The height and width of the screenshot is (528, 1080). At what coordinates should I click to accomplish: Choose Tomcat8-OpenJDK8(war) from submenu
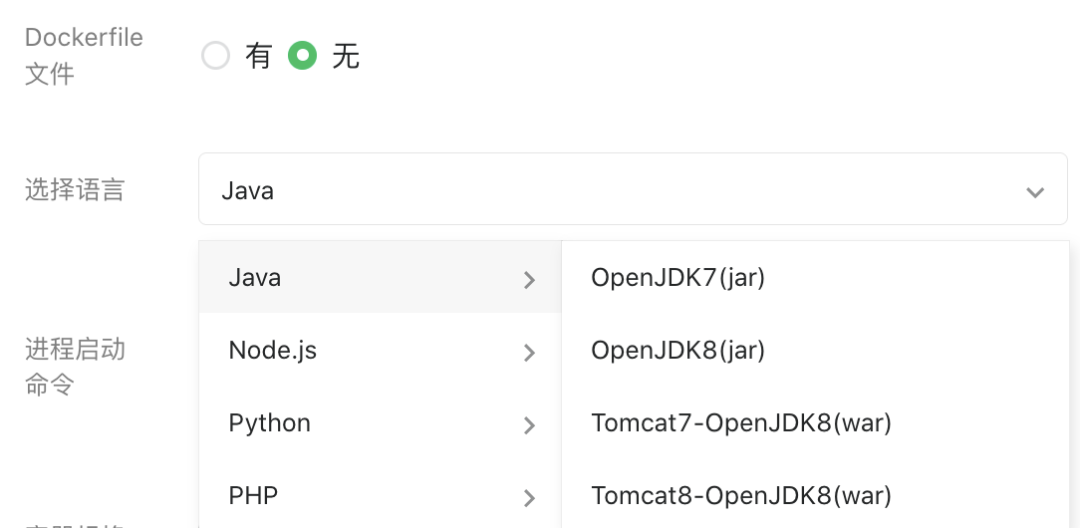tap(741, 495)
